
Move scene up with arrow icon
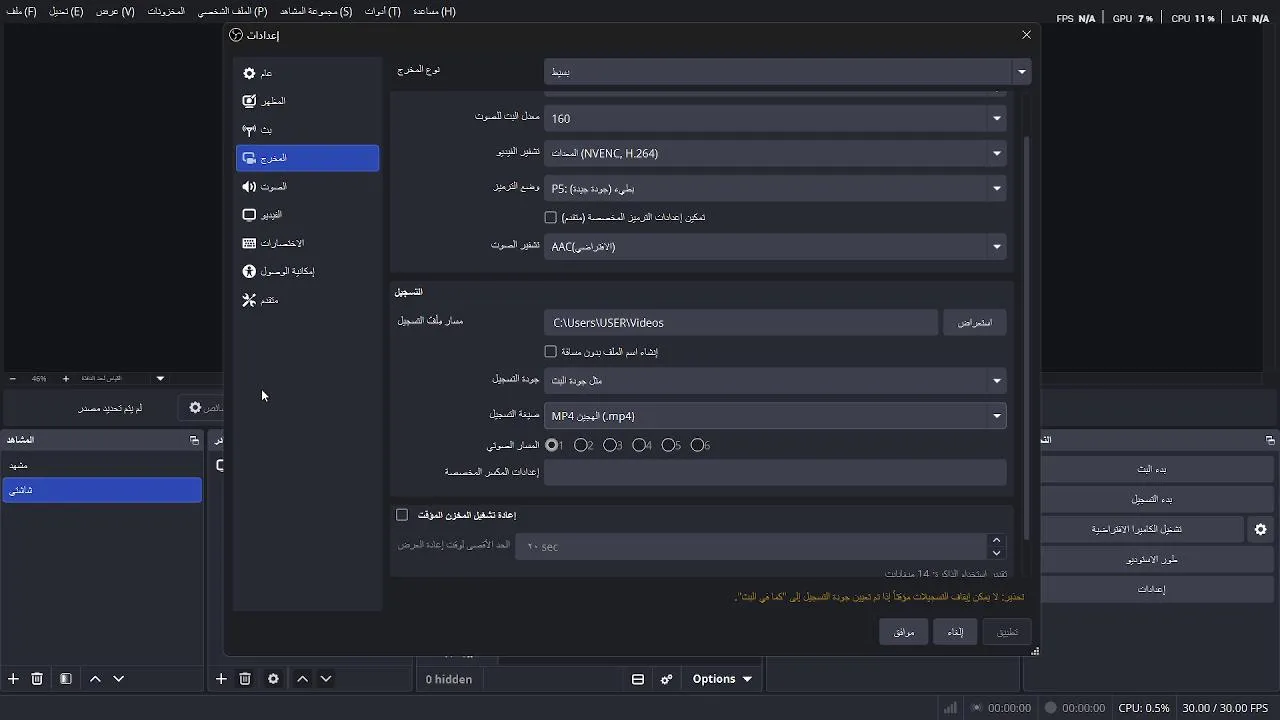(95, 679)
